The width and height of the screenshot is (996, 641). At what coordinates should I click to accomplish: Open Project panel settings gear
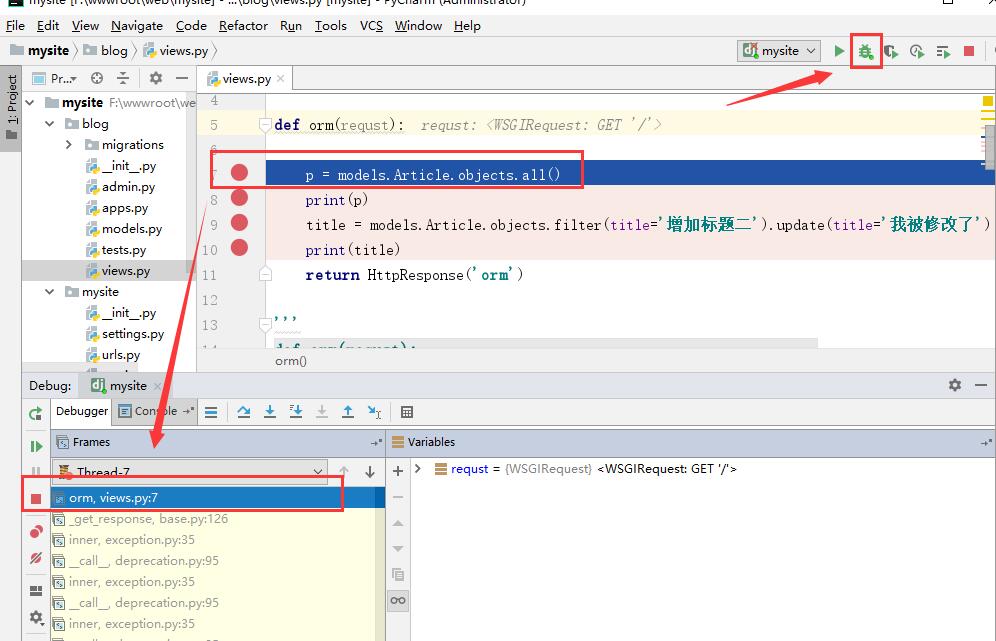(156, 78)
